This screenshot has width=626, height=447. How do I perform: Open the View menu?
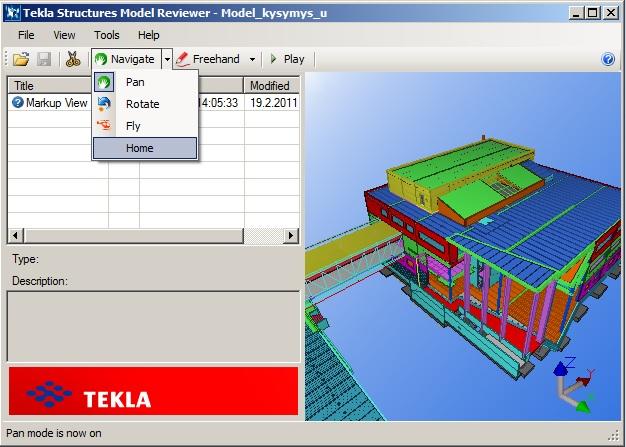click(64, 35)
